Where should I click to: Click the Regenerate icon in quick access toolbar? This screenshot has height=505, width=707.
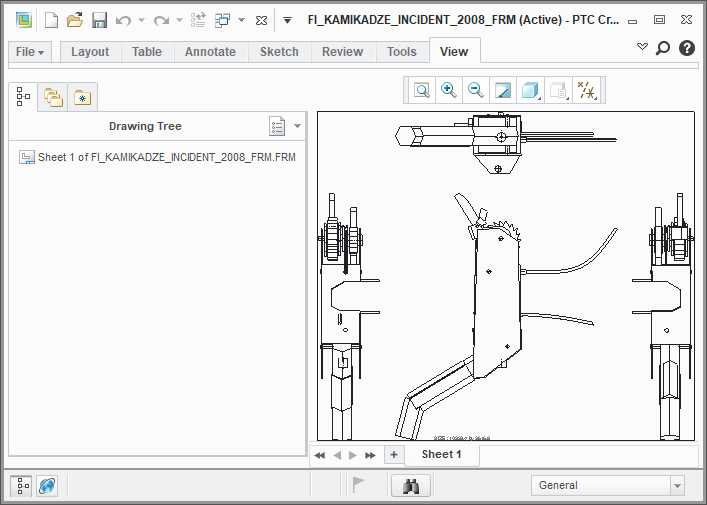[x=198, y=20]
